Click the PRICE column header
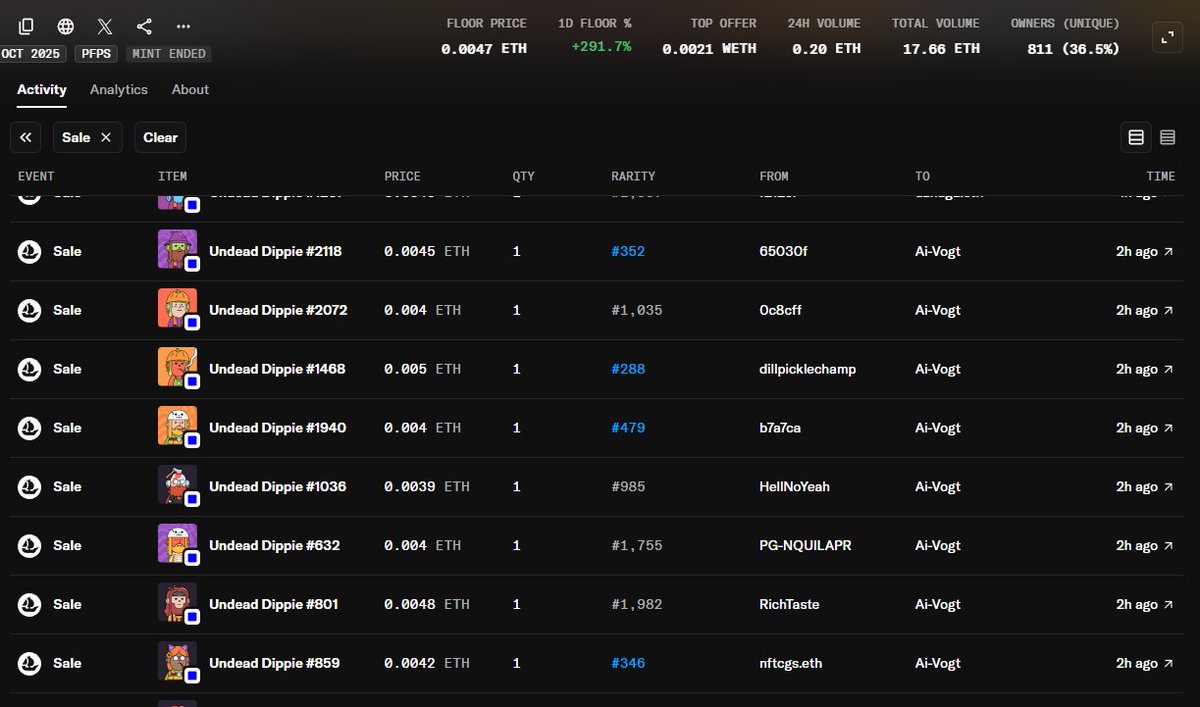The image size is (1200, 707). tap(402, 176)
